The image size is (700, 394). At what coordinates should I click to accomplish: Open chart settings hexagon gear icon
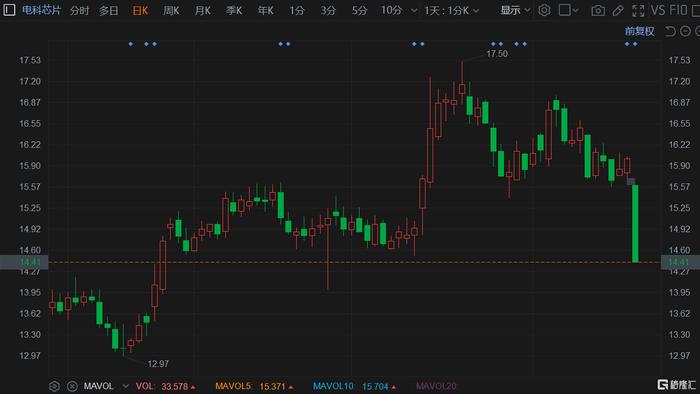[x=544, y=10]
